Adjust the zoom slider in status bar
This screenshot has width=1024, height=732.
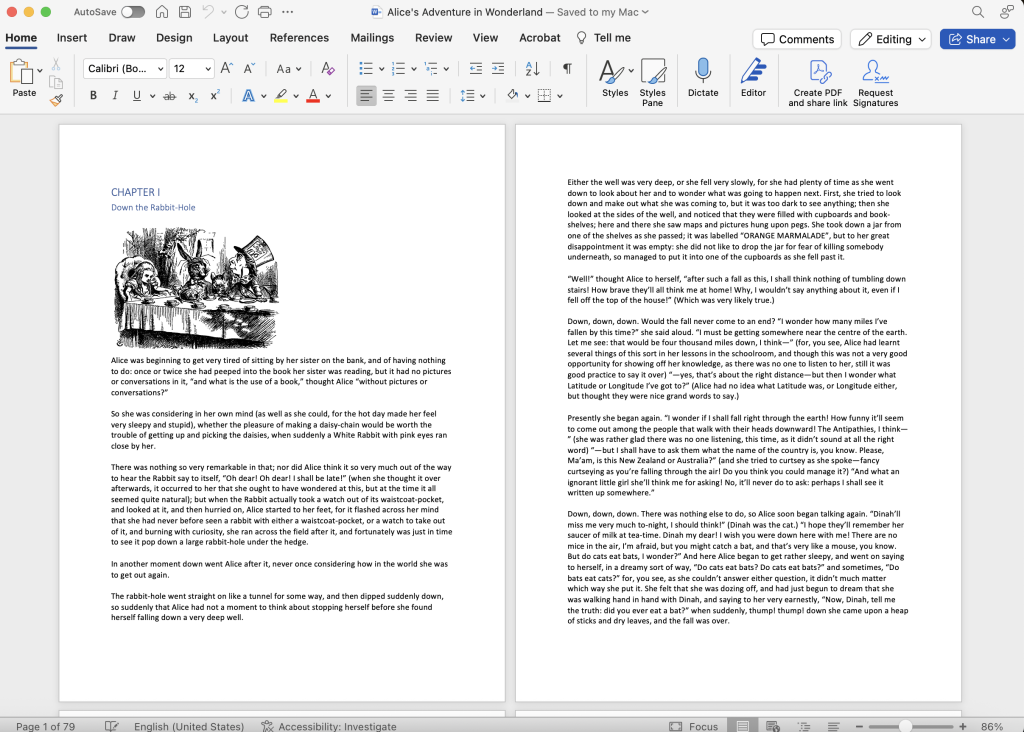905,726
